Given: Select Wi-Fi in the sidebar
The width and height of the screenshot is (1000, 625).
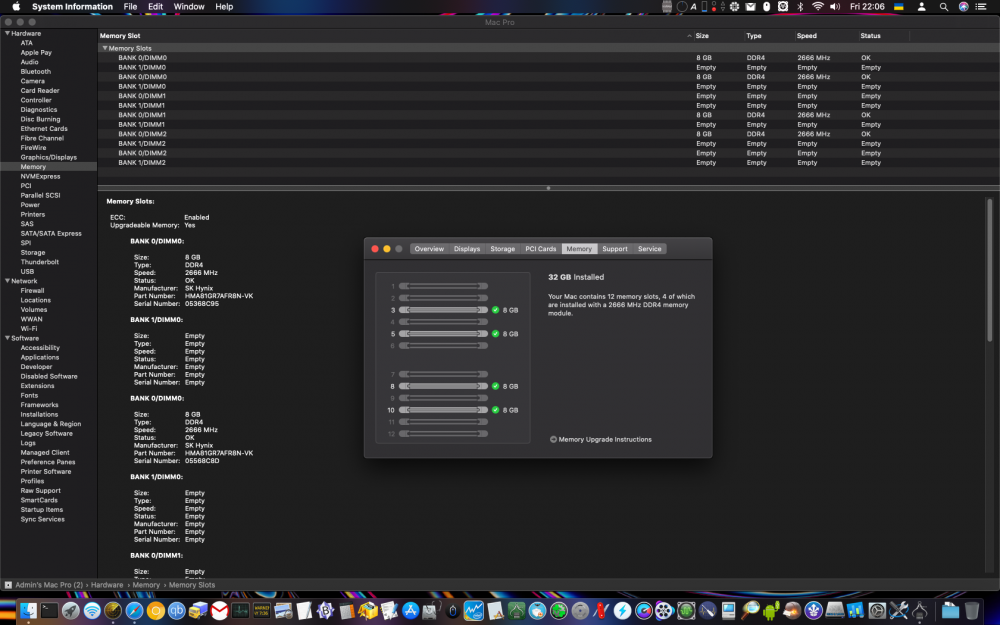Looking at the screenshot, I should click(29, 328).
